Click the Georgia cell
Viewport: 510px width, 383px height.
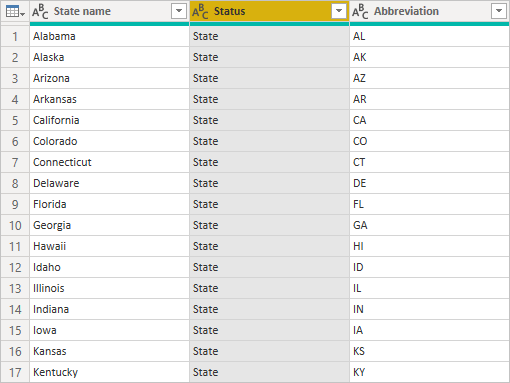tap(109, 225)
